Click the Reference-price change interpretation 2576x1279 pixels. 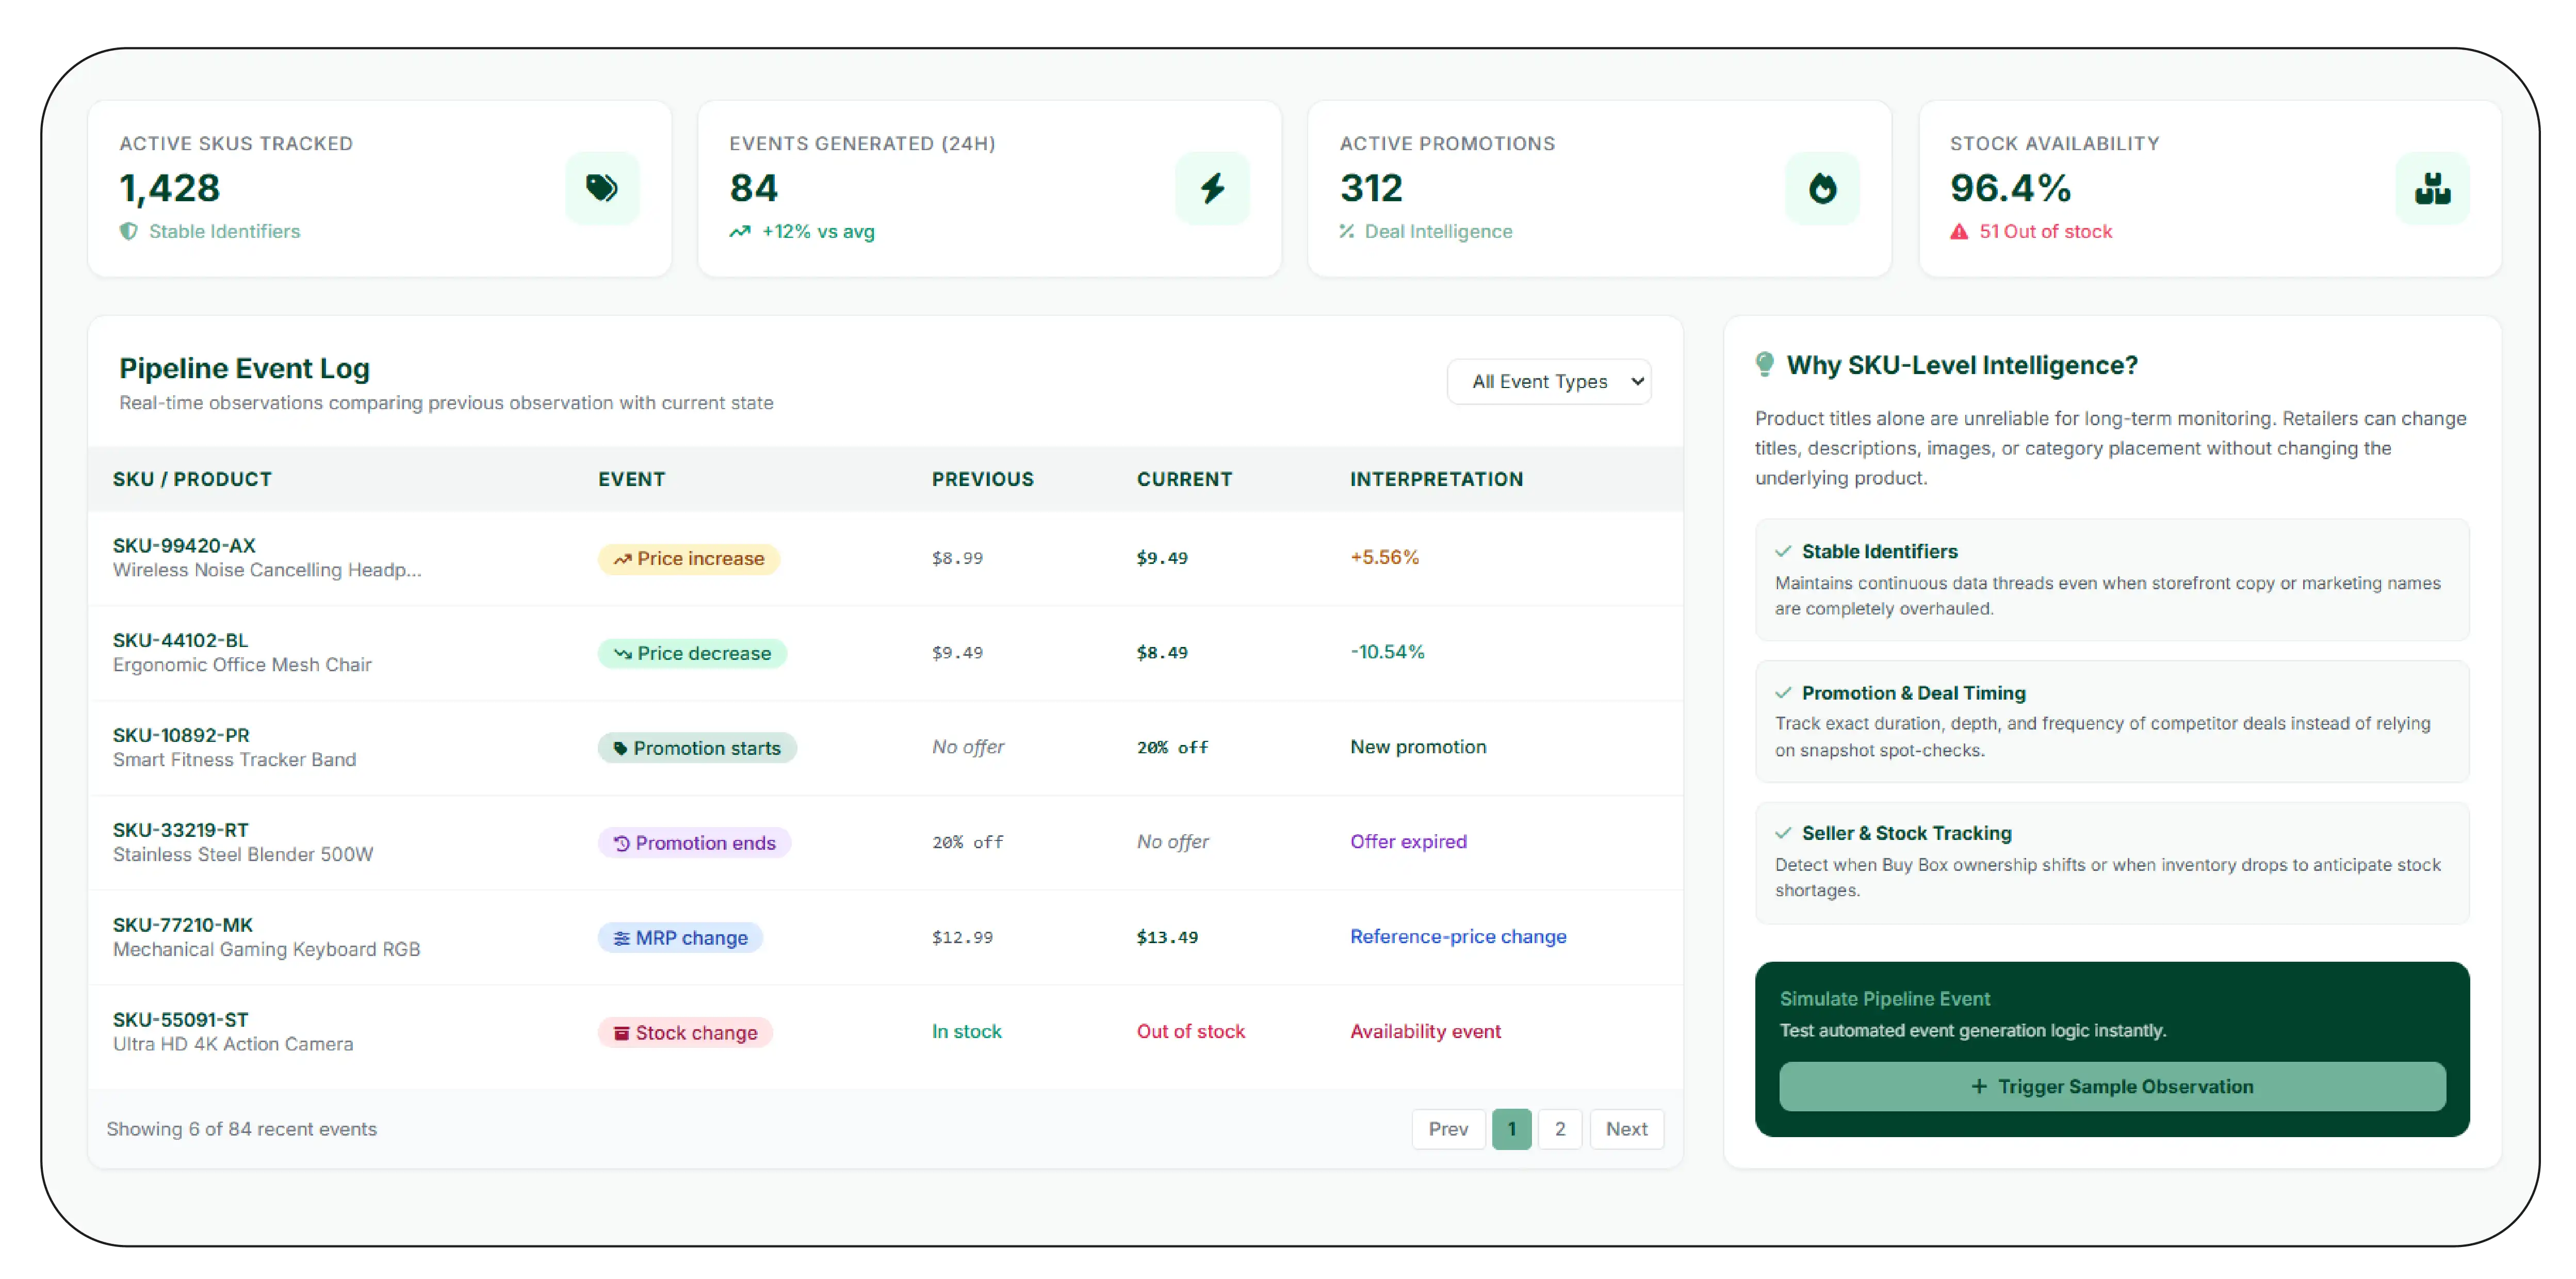(x=1458, y=936)
